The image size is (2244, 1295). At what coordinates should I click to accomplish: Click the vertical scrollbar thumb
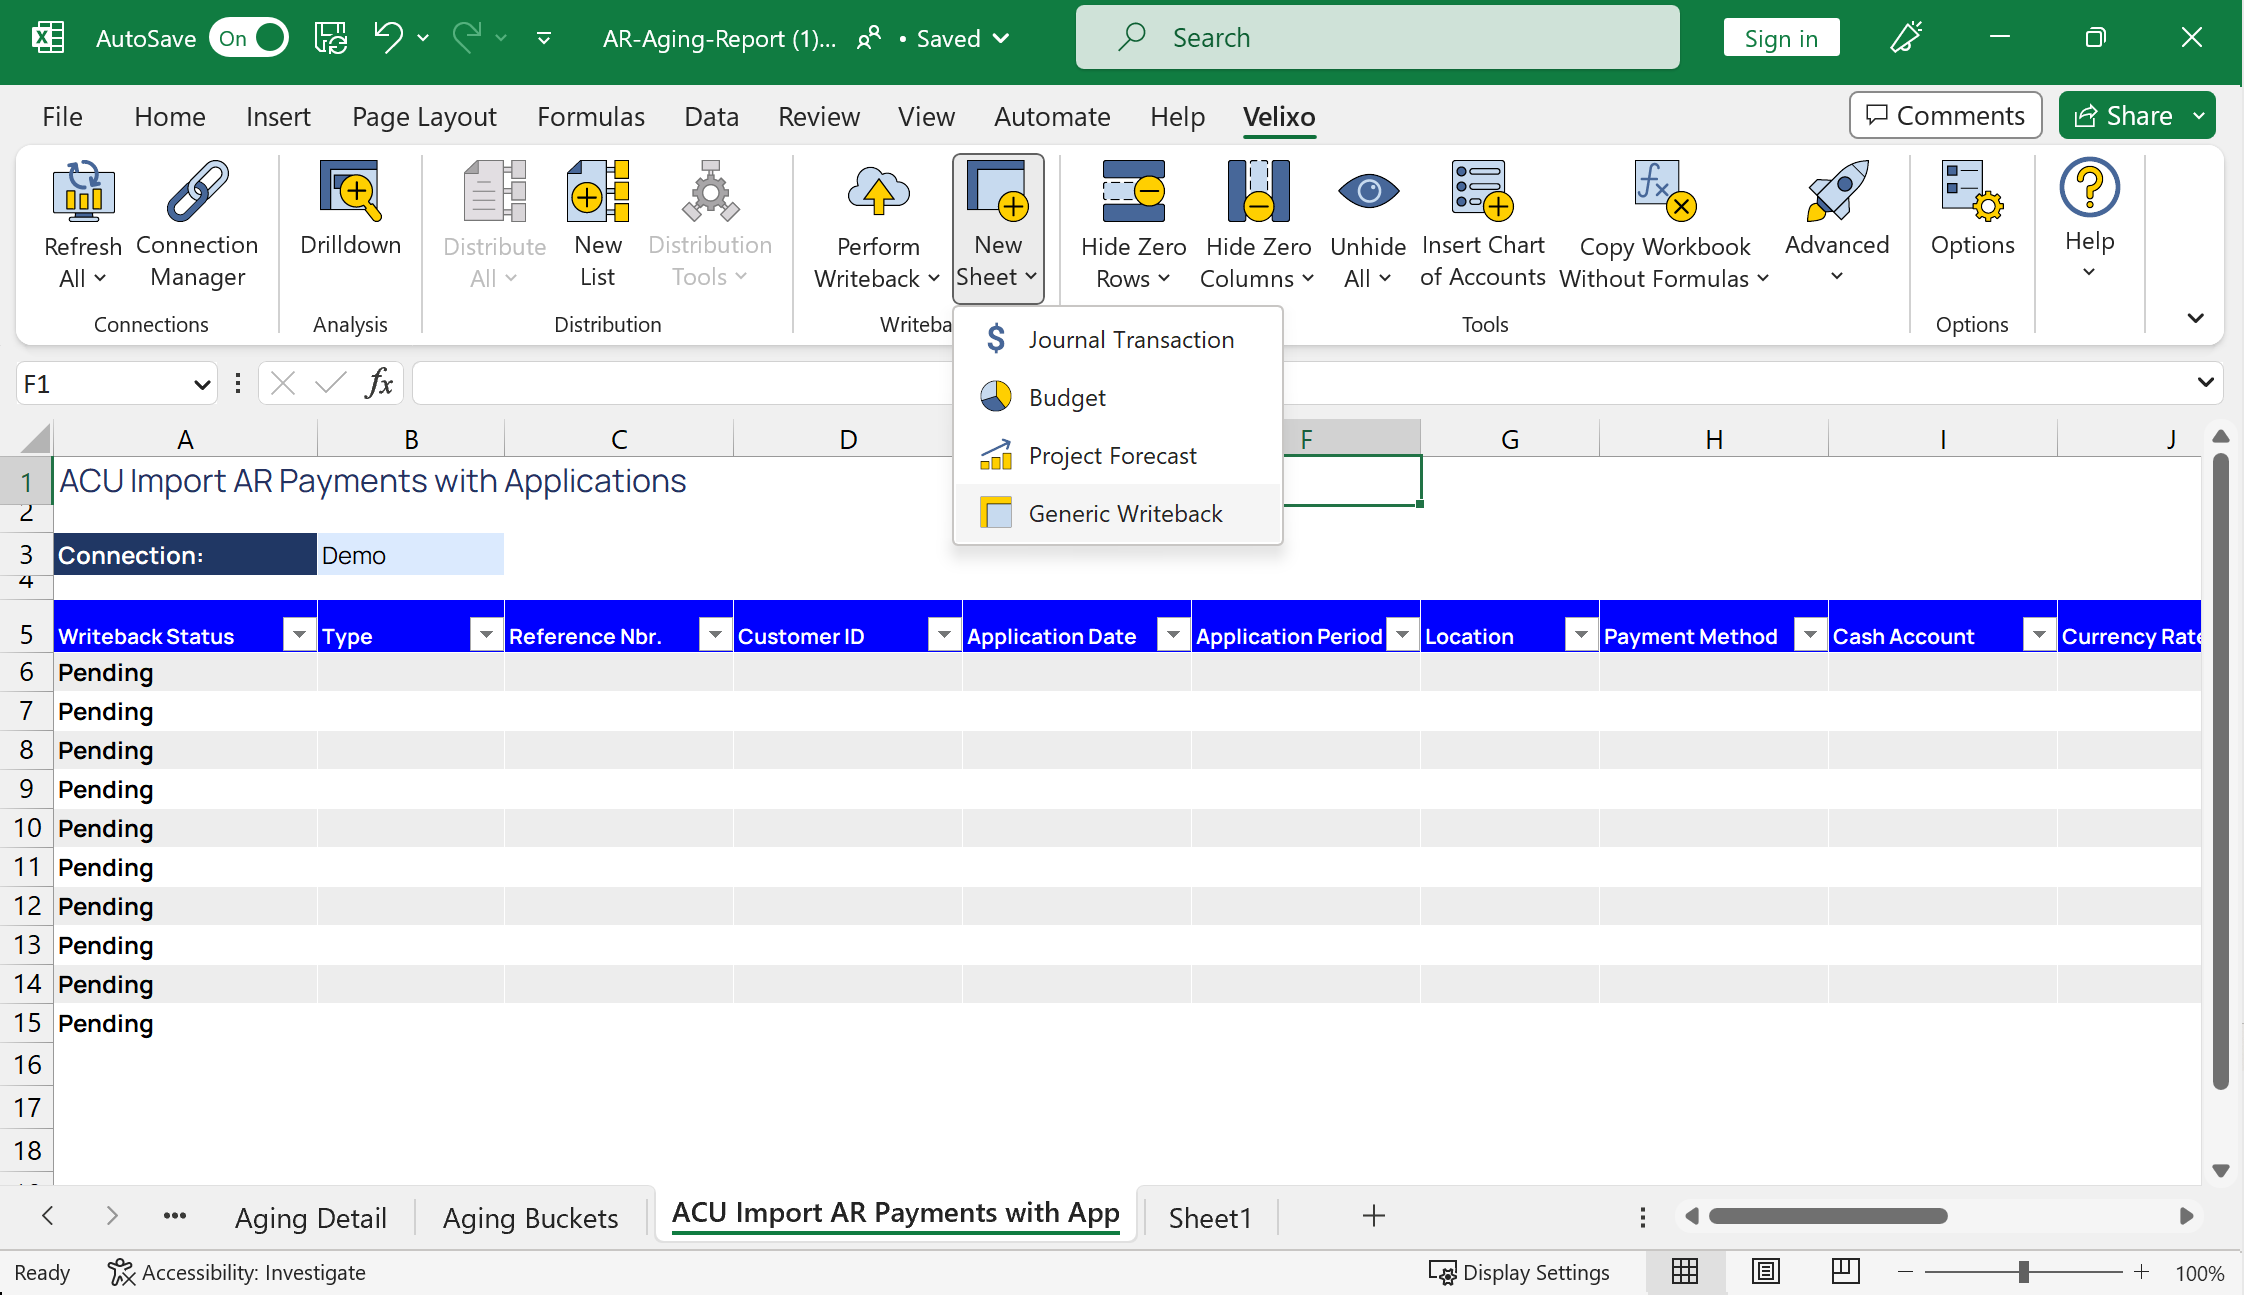tap(2220, 770)
